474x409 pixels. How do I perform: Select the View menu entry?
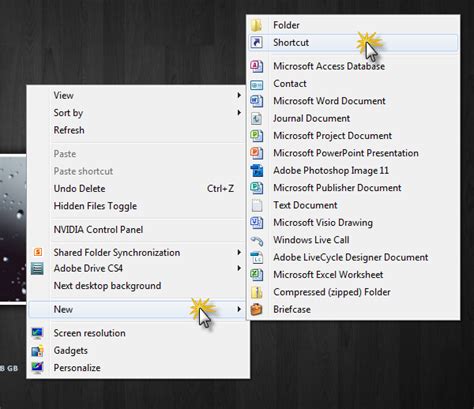[137, 95]
